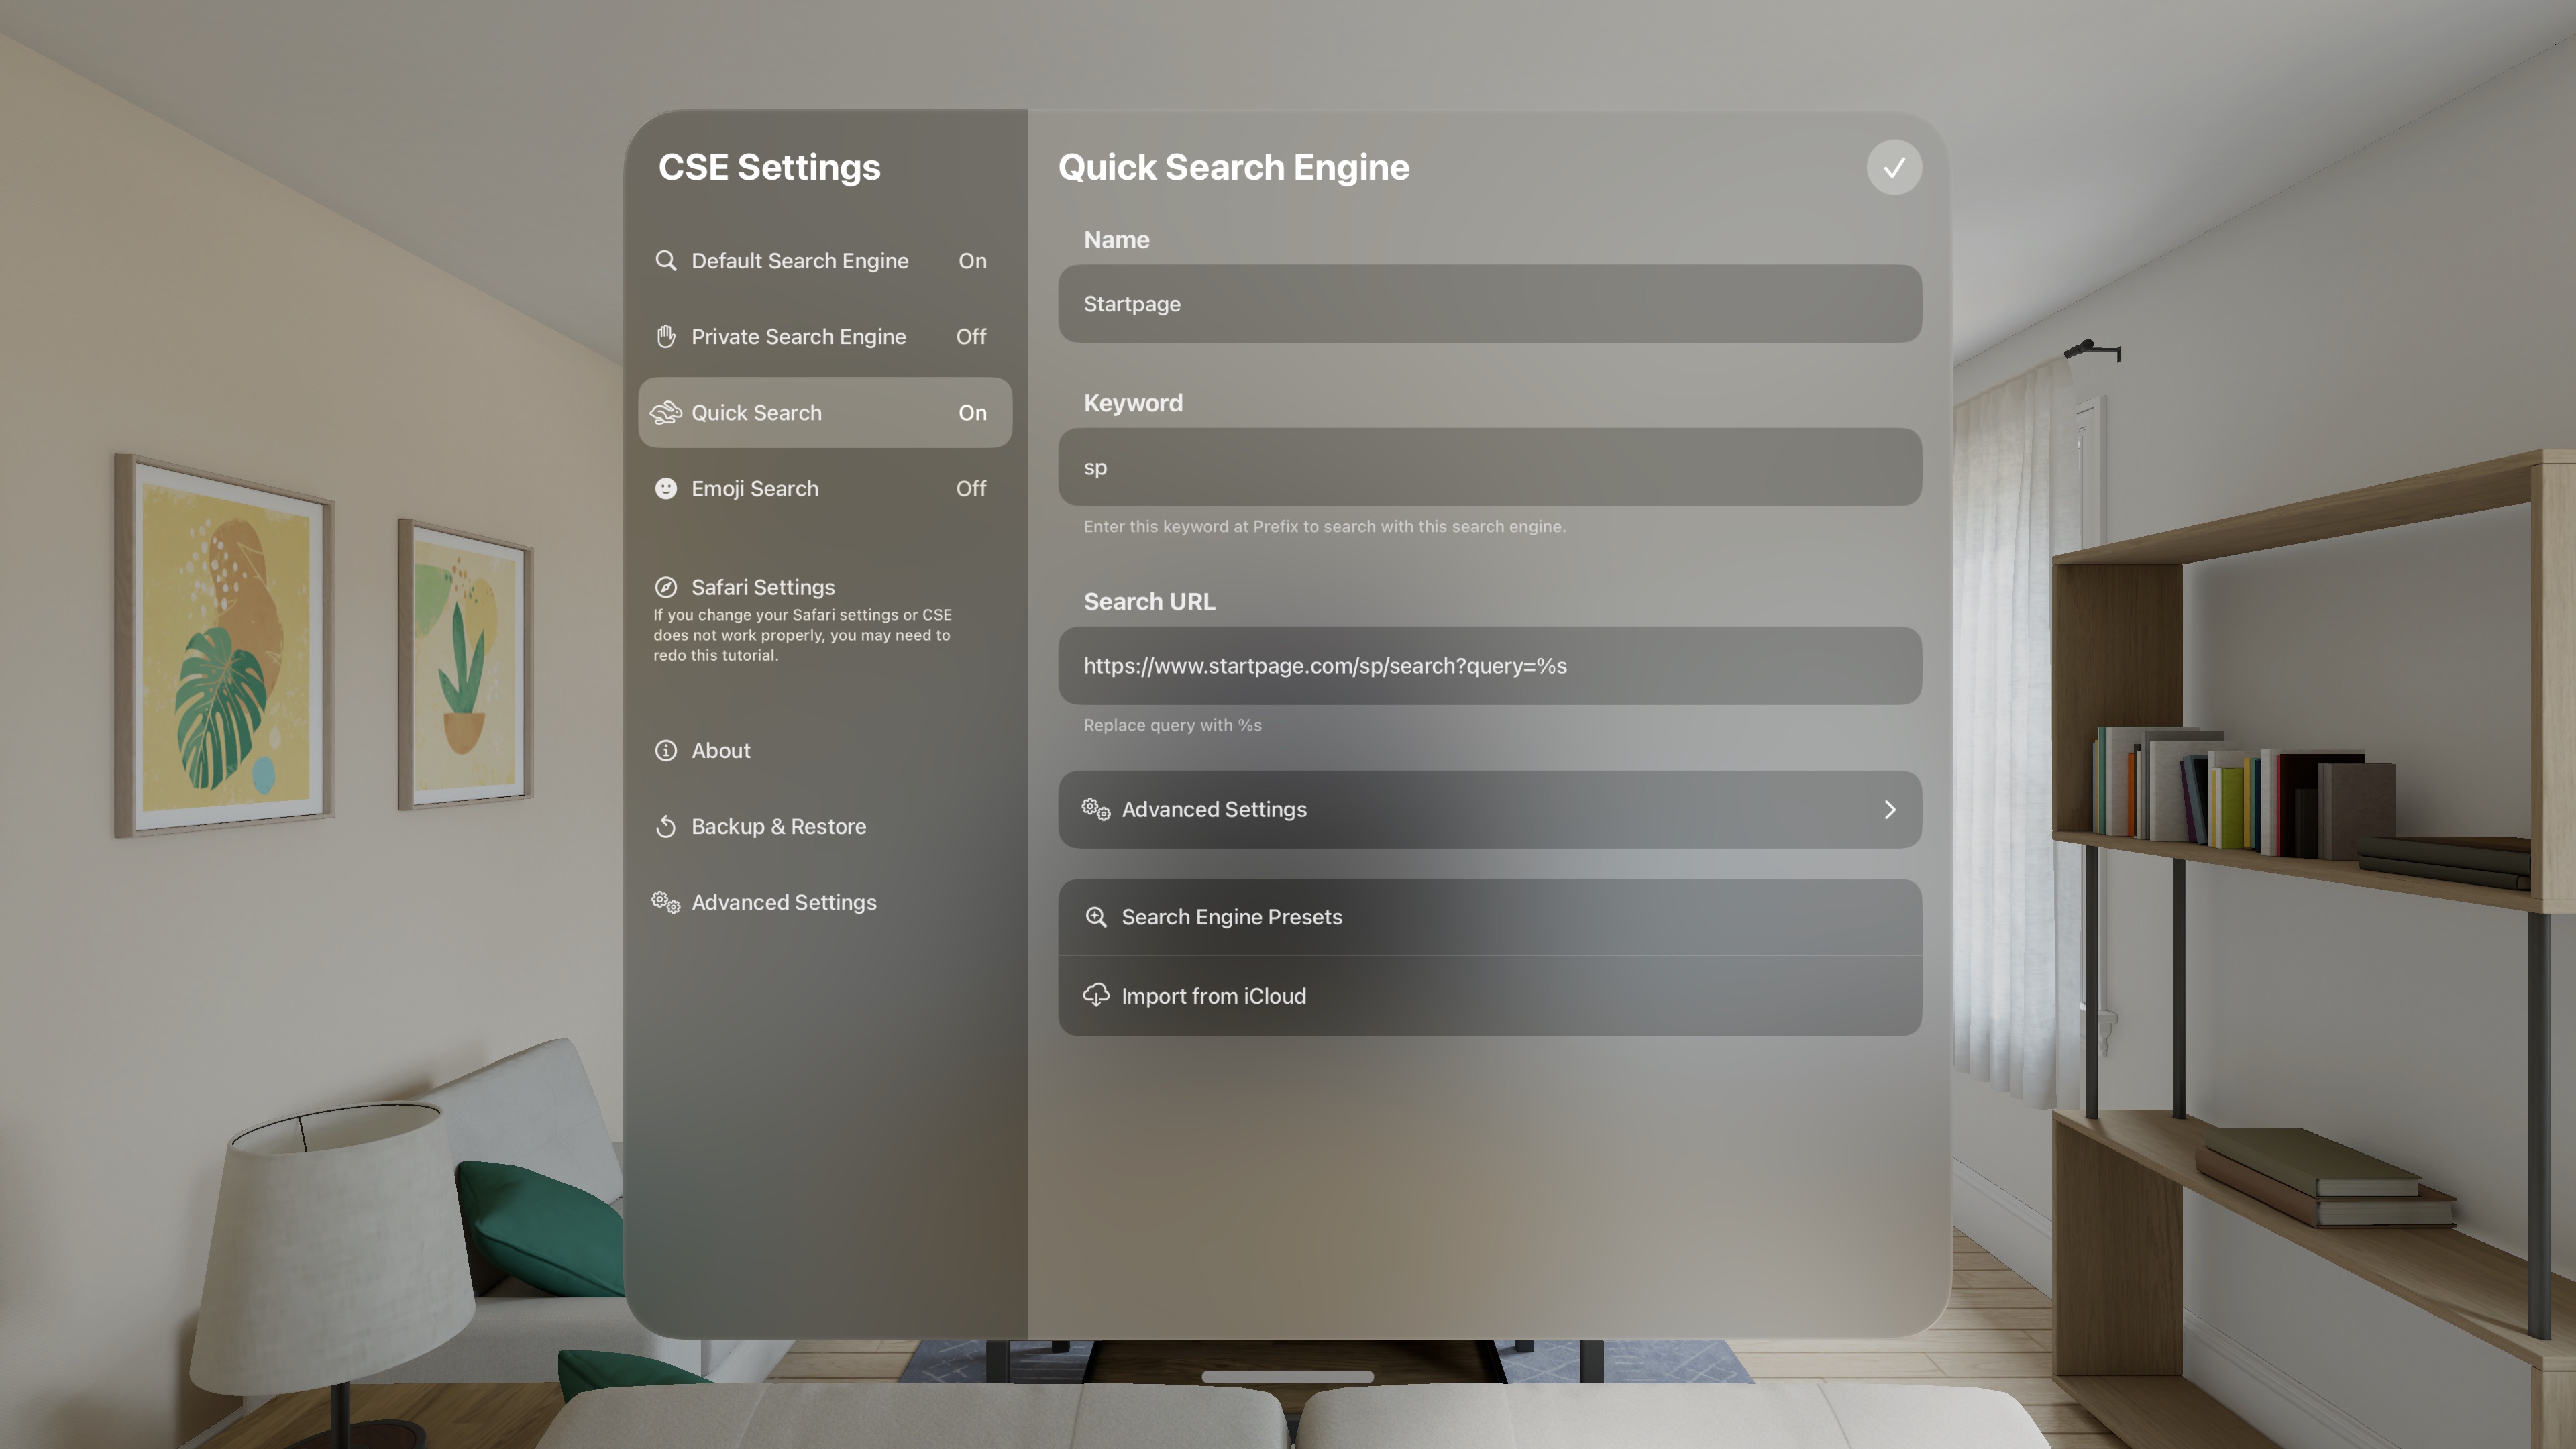2576x1449 pixels.
Task: Click the Off status of Emoji Search
Action: 971,489
